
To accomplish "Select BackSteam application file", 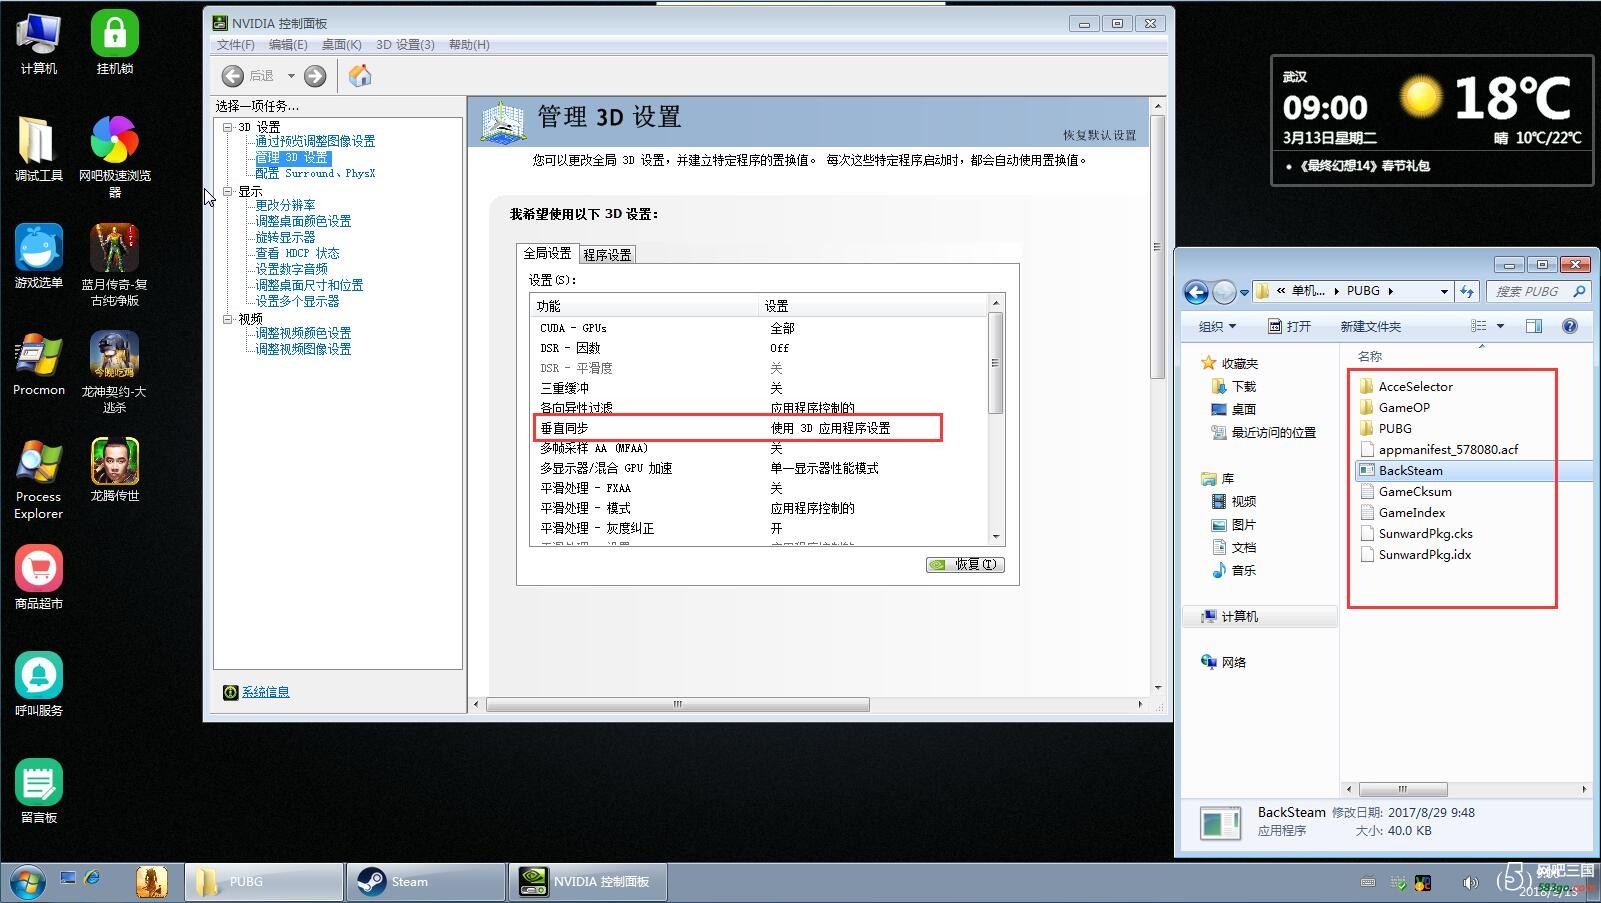I will click(x=1401, y=471).
